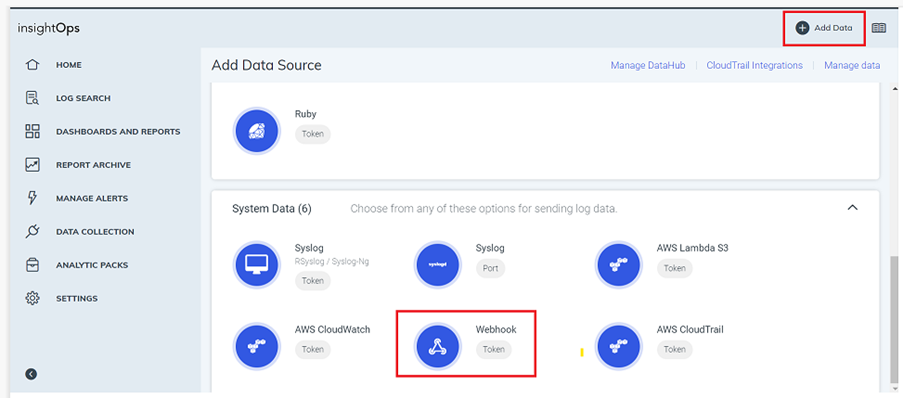Open the Manage data link
903x398 pixels.
(x=852, y=66)
